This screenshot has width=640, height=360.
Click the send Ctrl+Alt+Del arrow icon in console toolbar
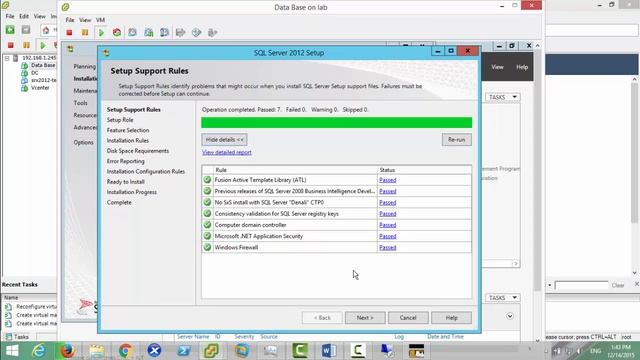180,32
